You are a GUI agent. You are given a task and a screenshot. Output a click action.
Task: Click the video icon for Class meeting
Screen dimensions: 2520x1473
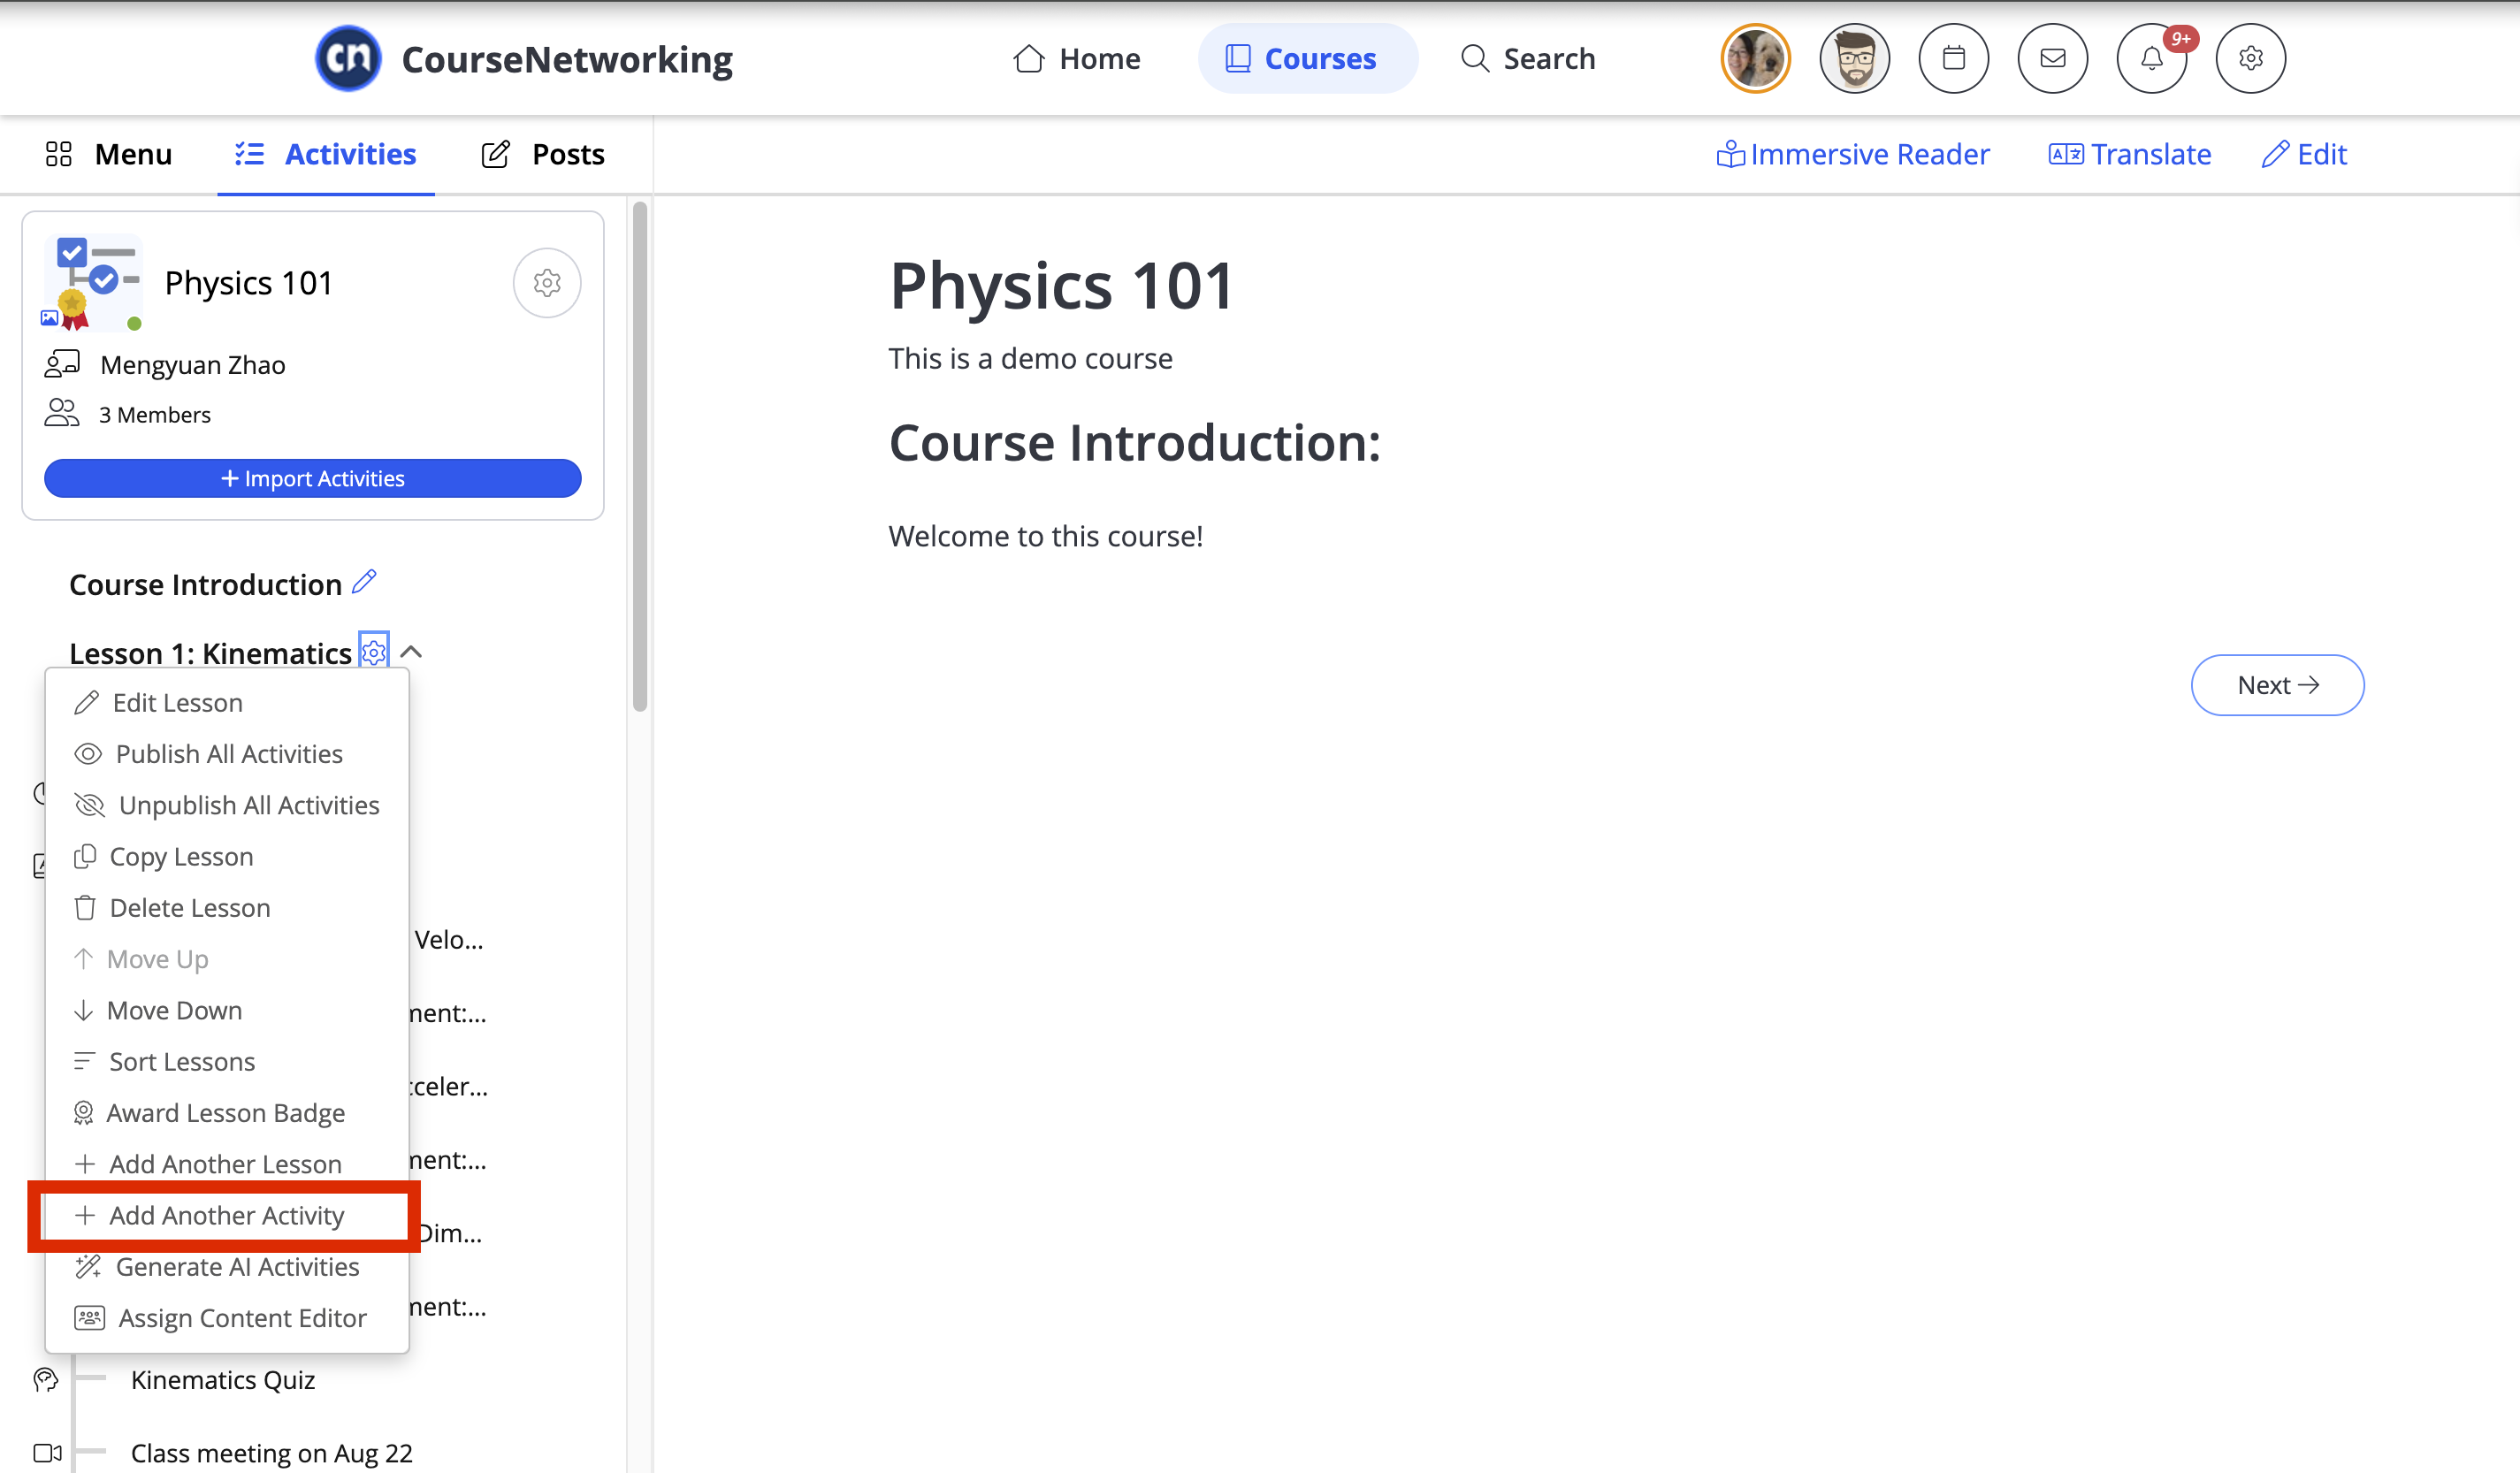(x=47, y=1452)
